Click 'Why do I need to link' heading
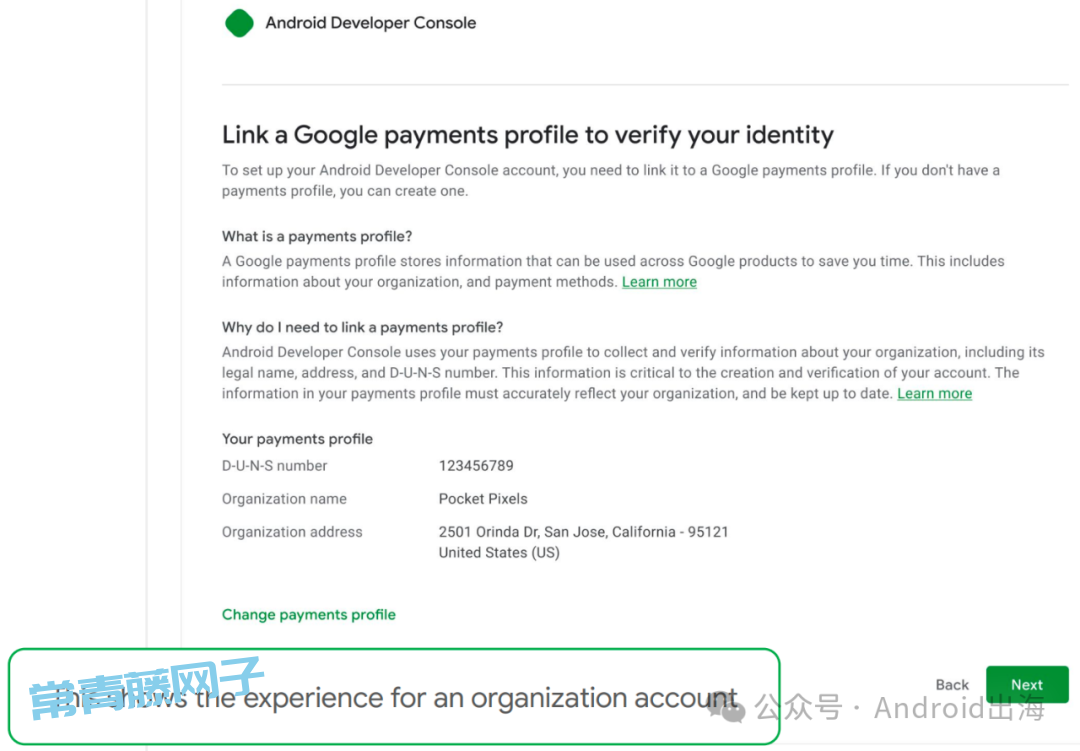Image resolution: width=1080 pixels, height=751 pixels. pos(362,327)
